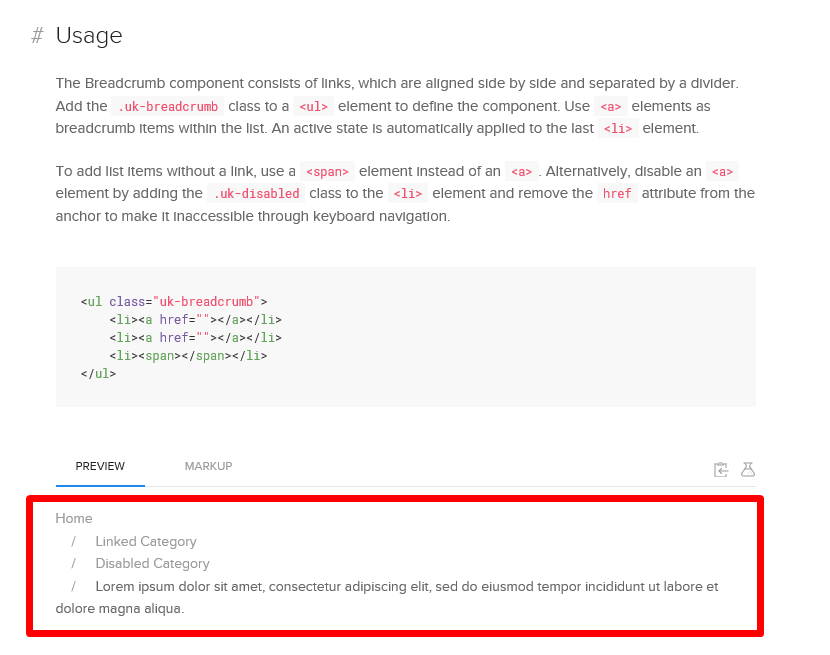Click the highlighted <ul> code element
This screenshot has height=655, width=830.
(313, 106)
